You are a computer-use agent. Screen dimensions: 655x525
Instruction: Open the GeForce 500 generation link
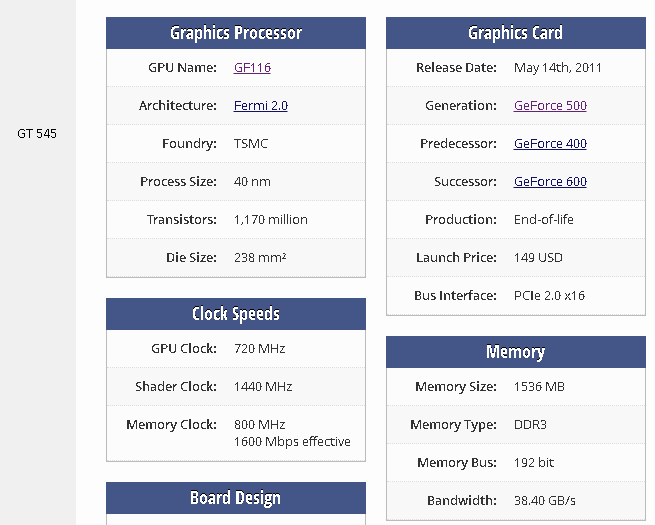[550, 106]
